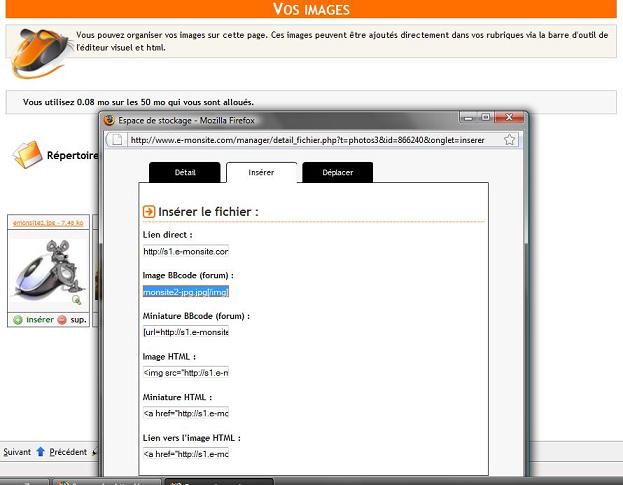Click the Miniature BBcode (forum) field
Screen dimensions: 623x485
186,332
